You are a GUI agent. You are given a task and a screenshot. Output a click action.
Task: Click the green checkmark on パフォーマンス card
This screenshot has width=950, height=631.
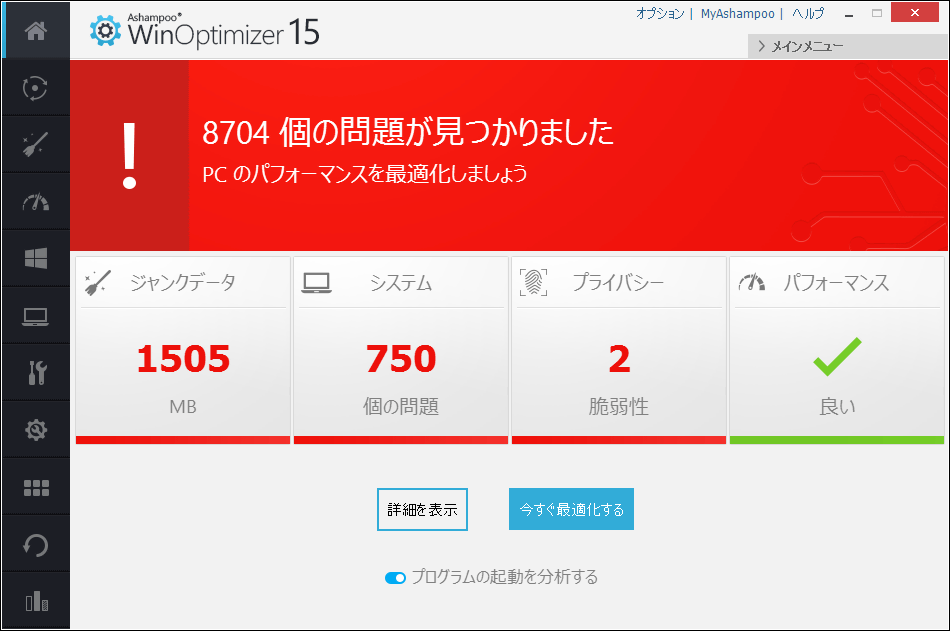[837, 356]
